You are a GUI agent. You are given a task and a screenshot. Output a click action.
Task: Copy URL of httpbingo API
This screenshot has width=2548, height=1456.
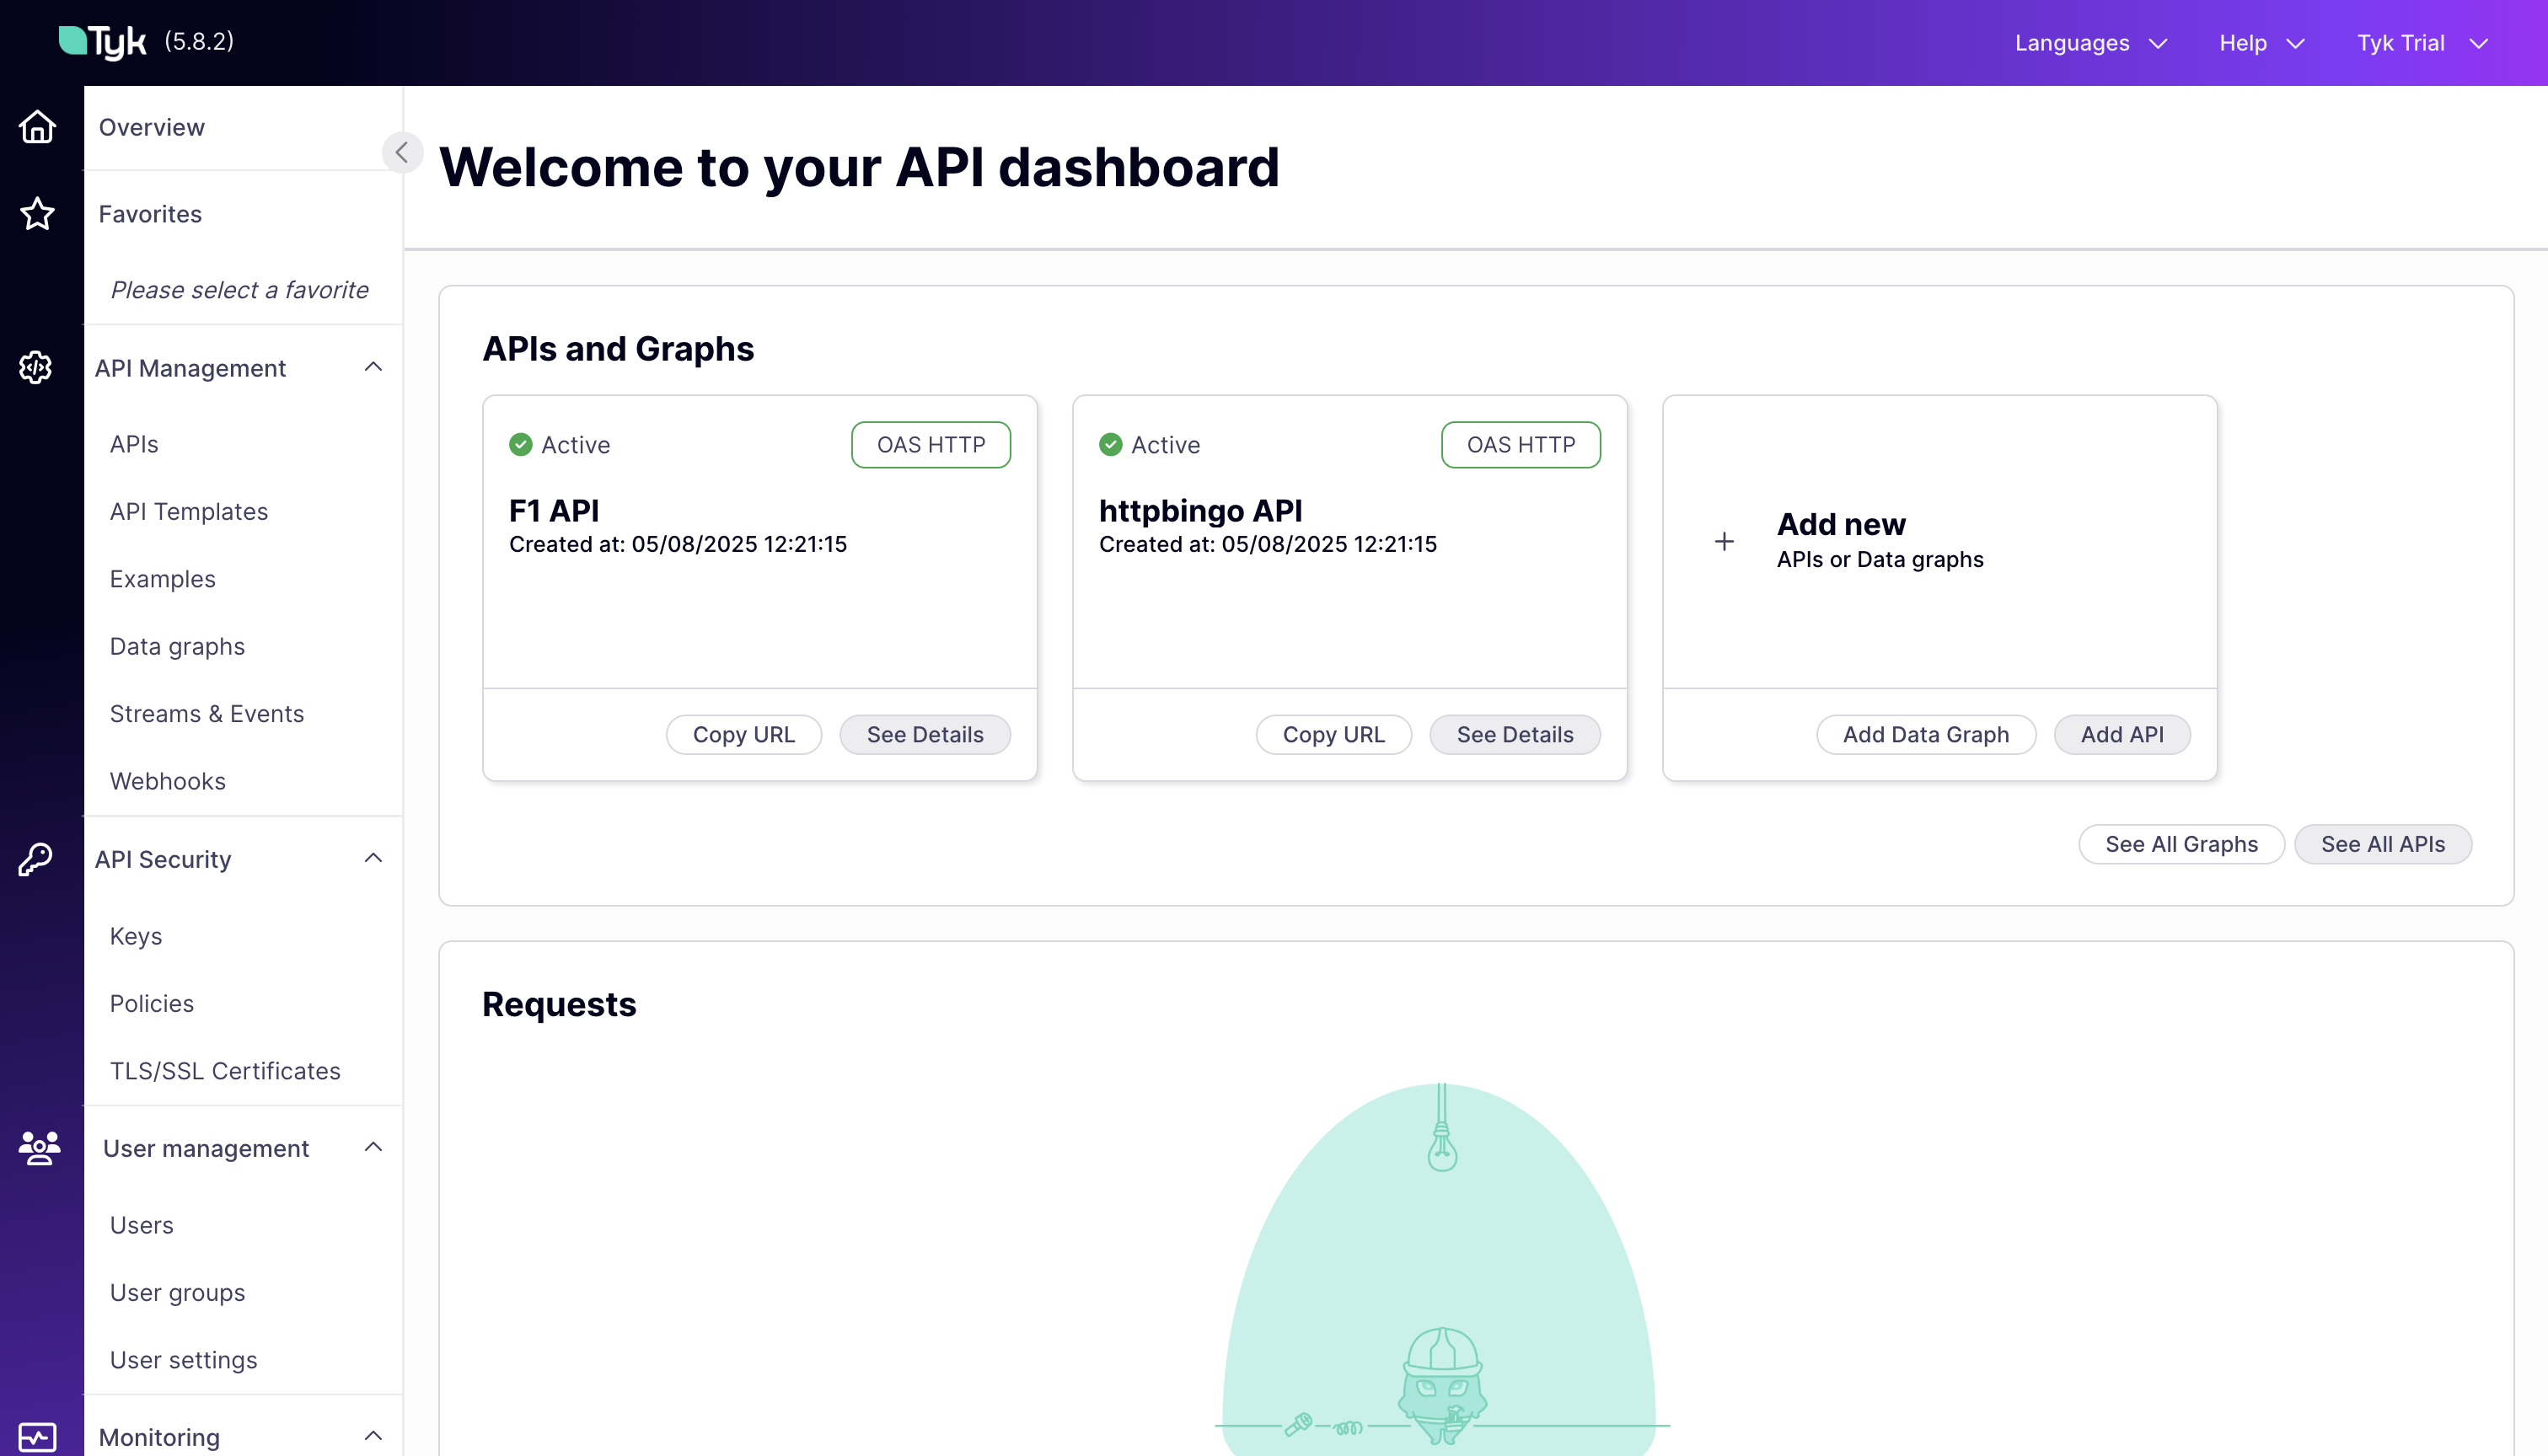click(x=1333, y=734)
